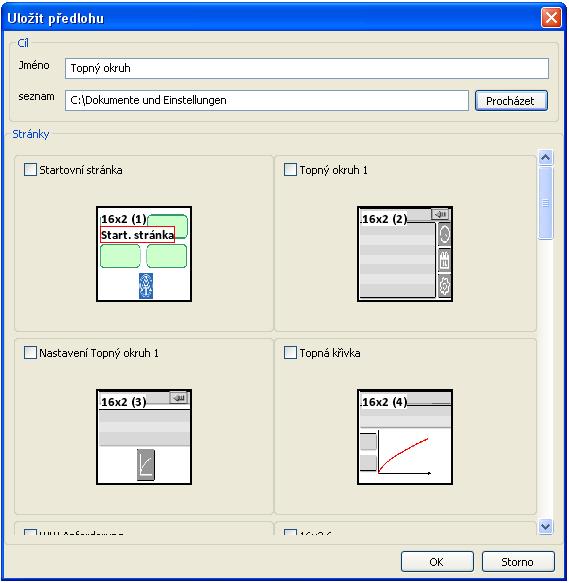
Task: Click the back arrow icon in 16x2 (2) thumbnail
Action: [440, 214]
